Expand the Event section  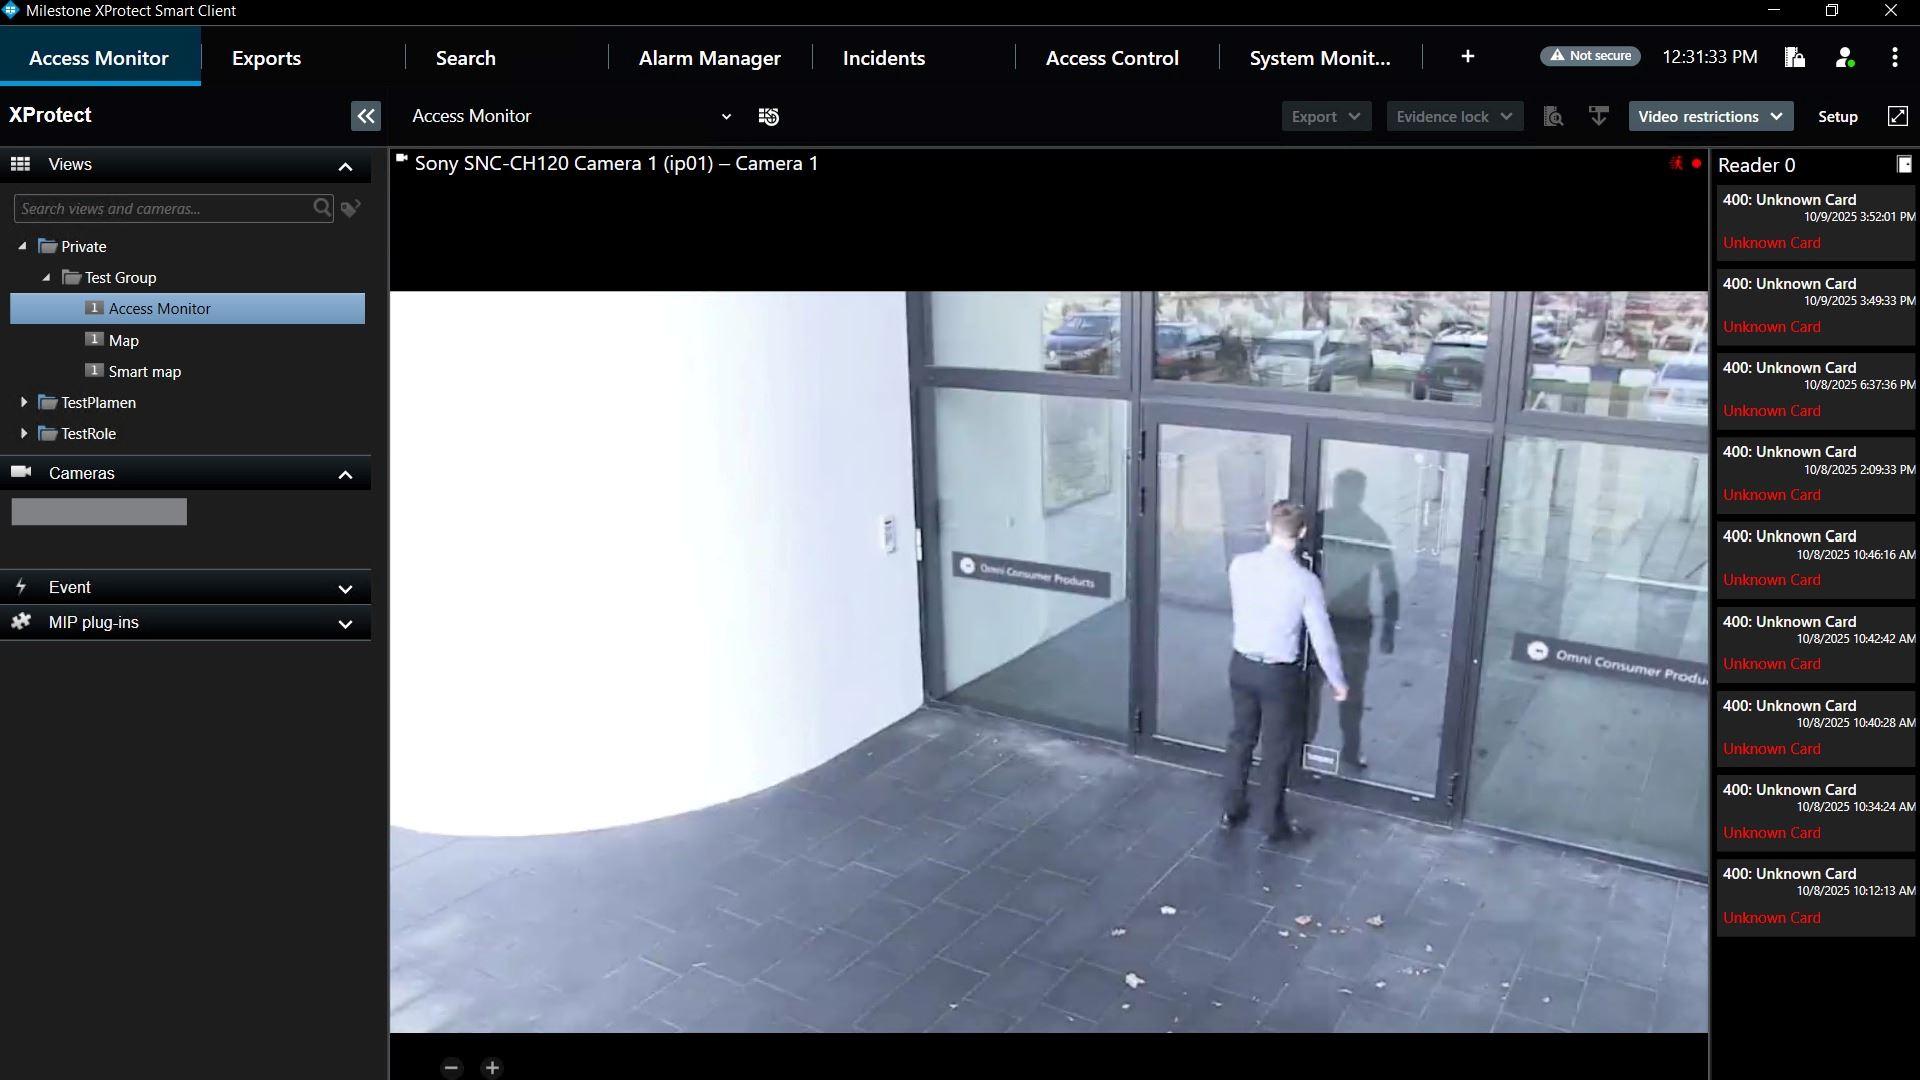pyautogui.click(x=345, y=589)
